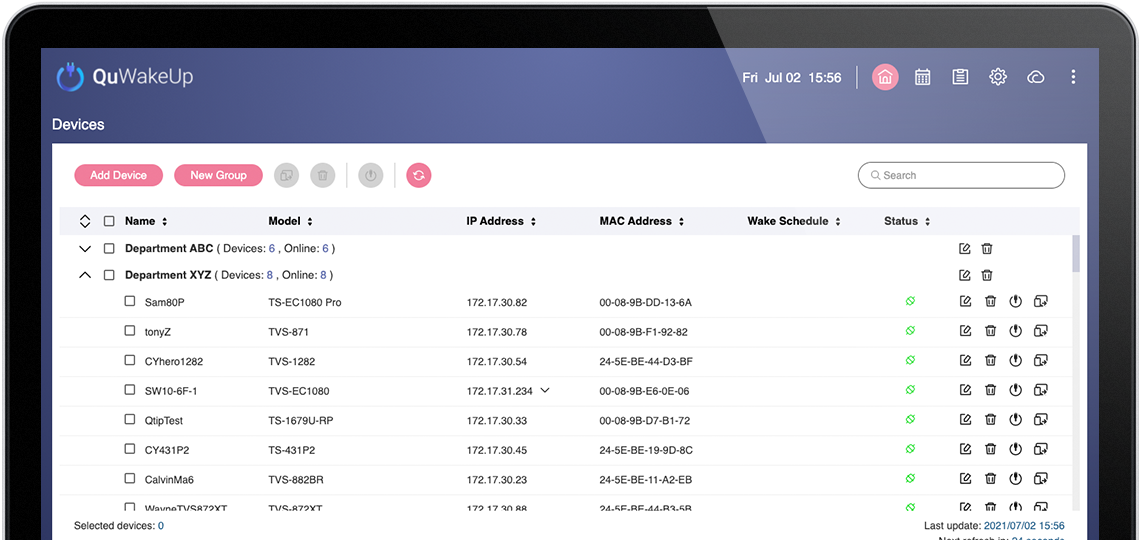Sort devices by the Model column
1140x540 pixels.
tap(290, 221)
